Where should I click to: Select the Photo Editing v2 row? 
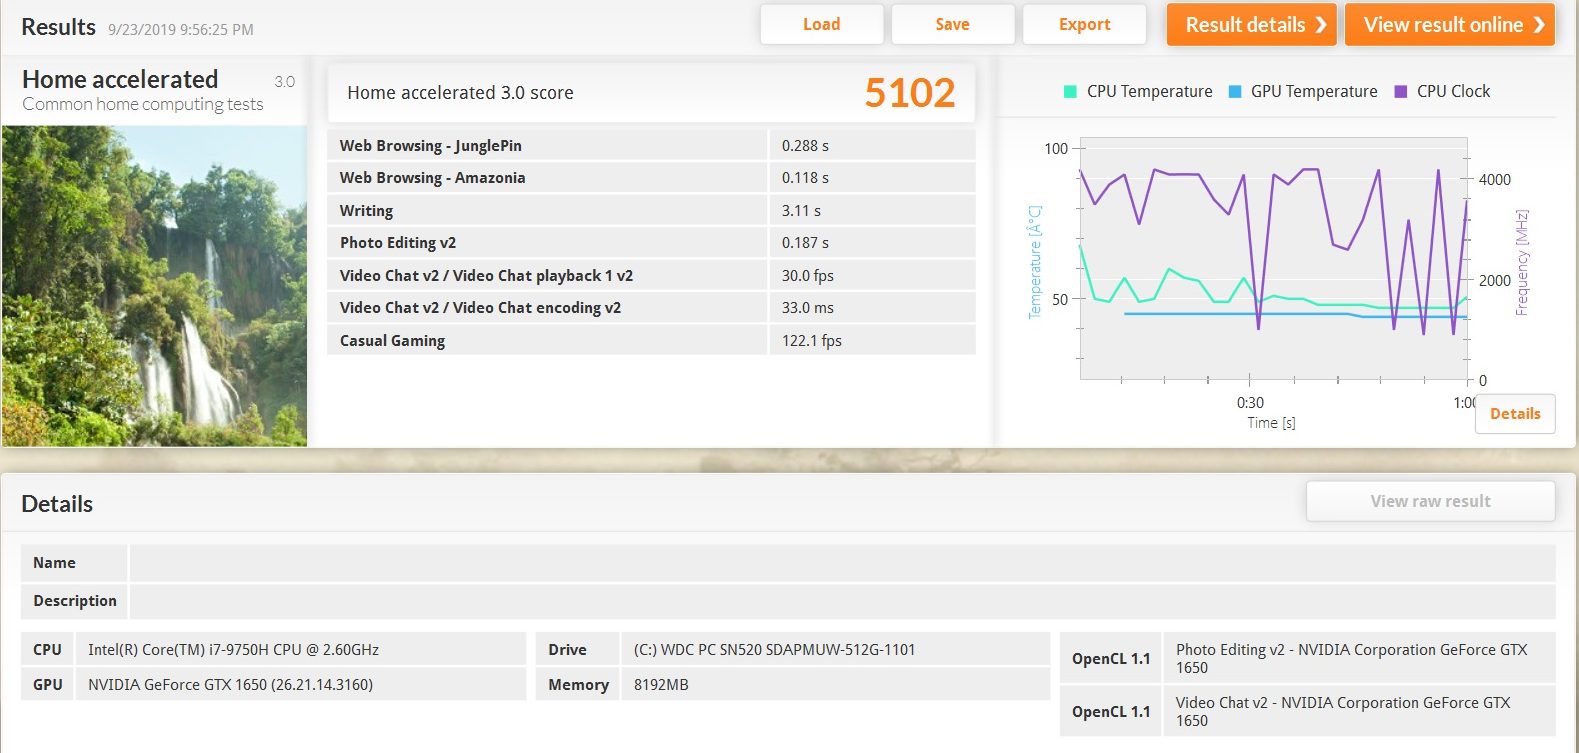click(x=651, y=243)
